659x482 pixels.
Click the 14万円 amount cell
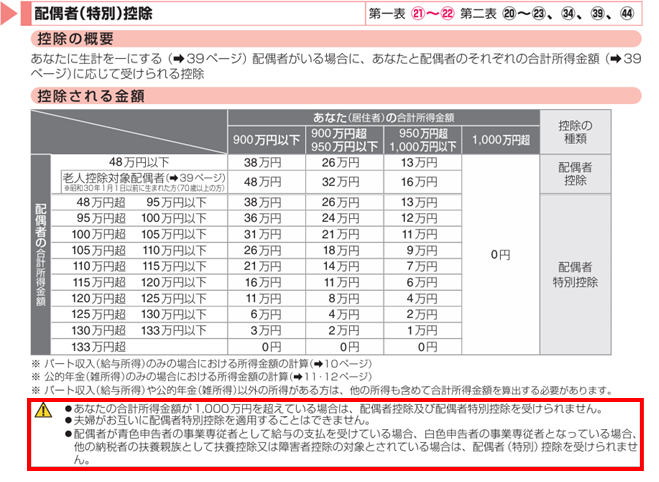(x=345, y=266)
